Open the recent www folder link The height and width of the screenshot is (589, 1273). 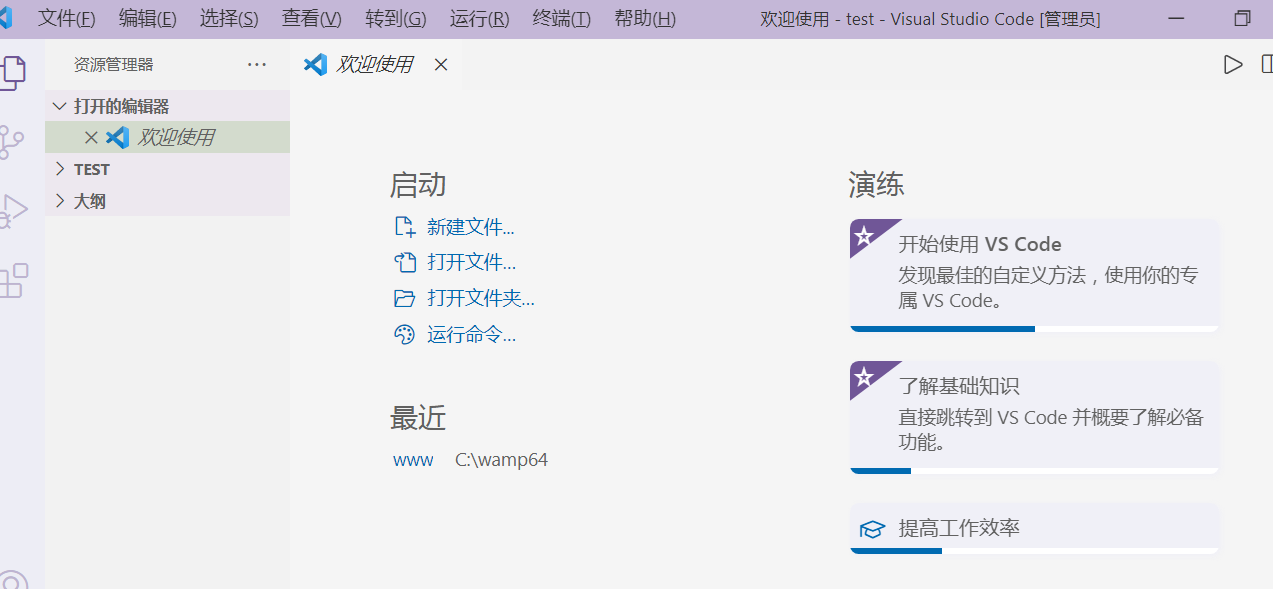pos(413,460)
